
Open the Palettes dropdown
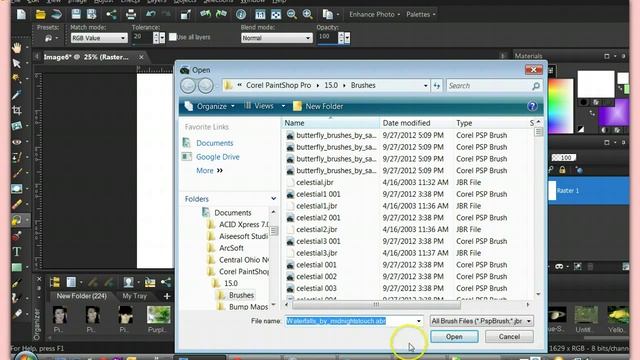point(420,14)
